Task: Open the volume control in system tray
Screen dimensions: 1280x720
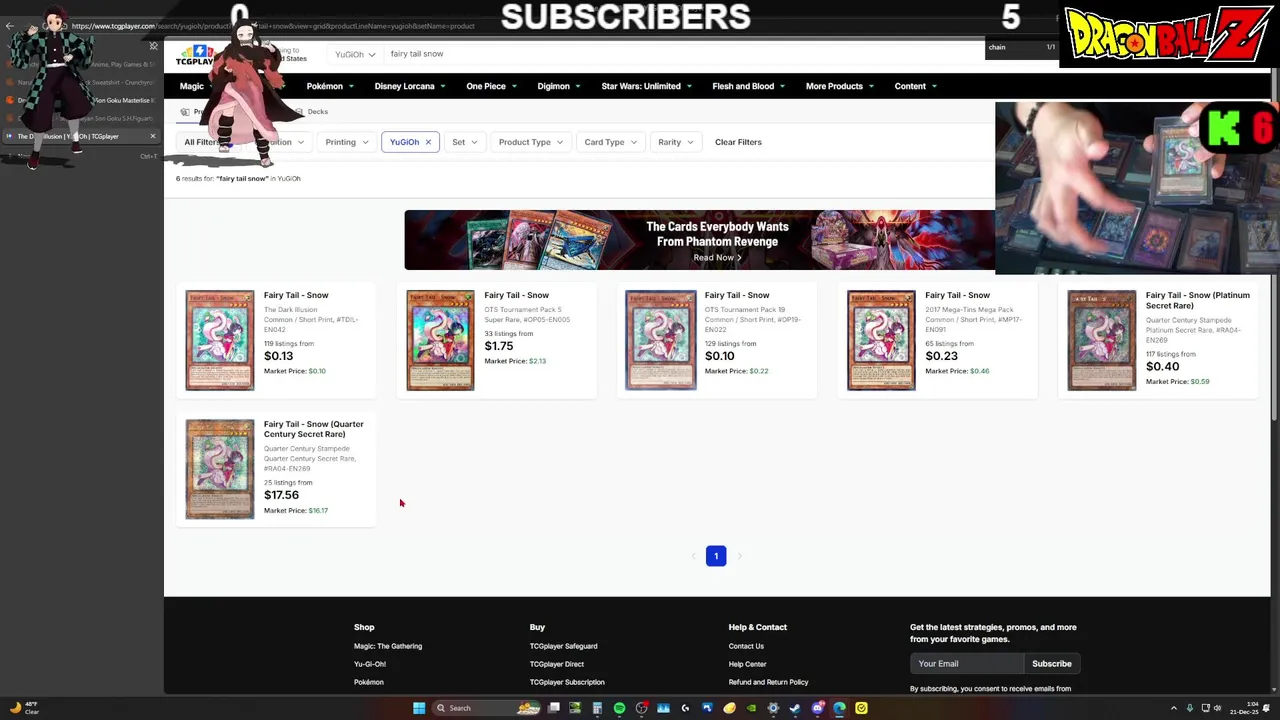Action: click(1217, 708)
